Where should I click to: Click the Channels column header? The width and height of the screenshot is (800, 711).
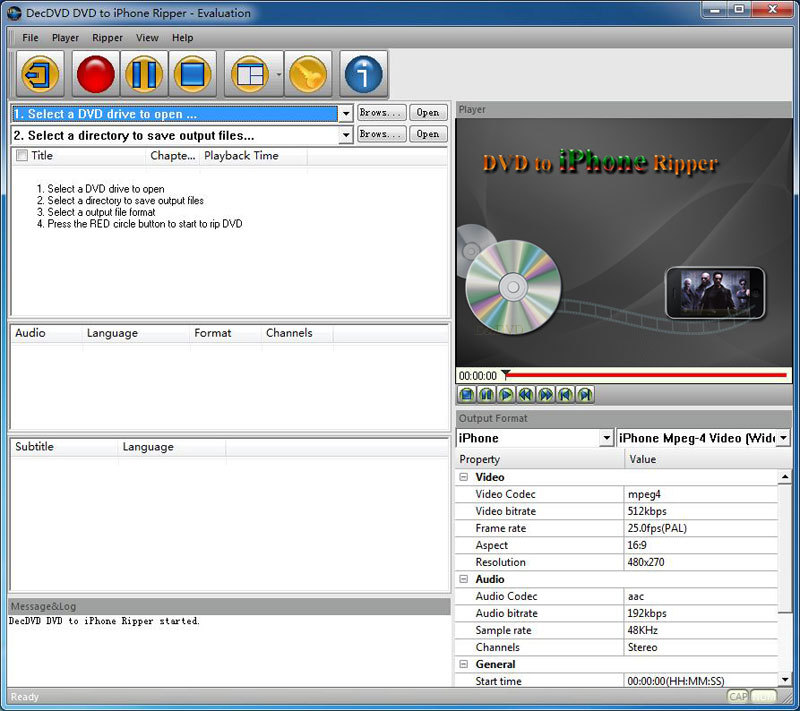point(297,333)
